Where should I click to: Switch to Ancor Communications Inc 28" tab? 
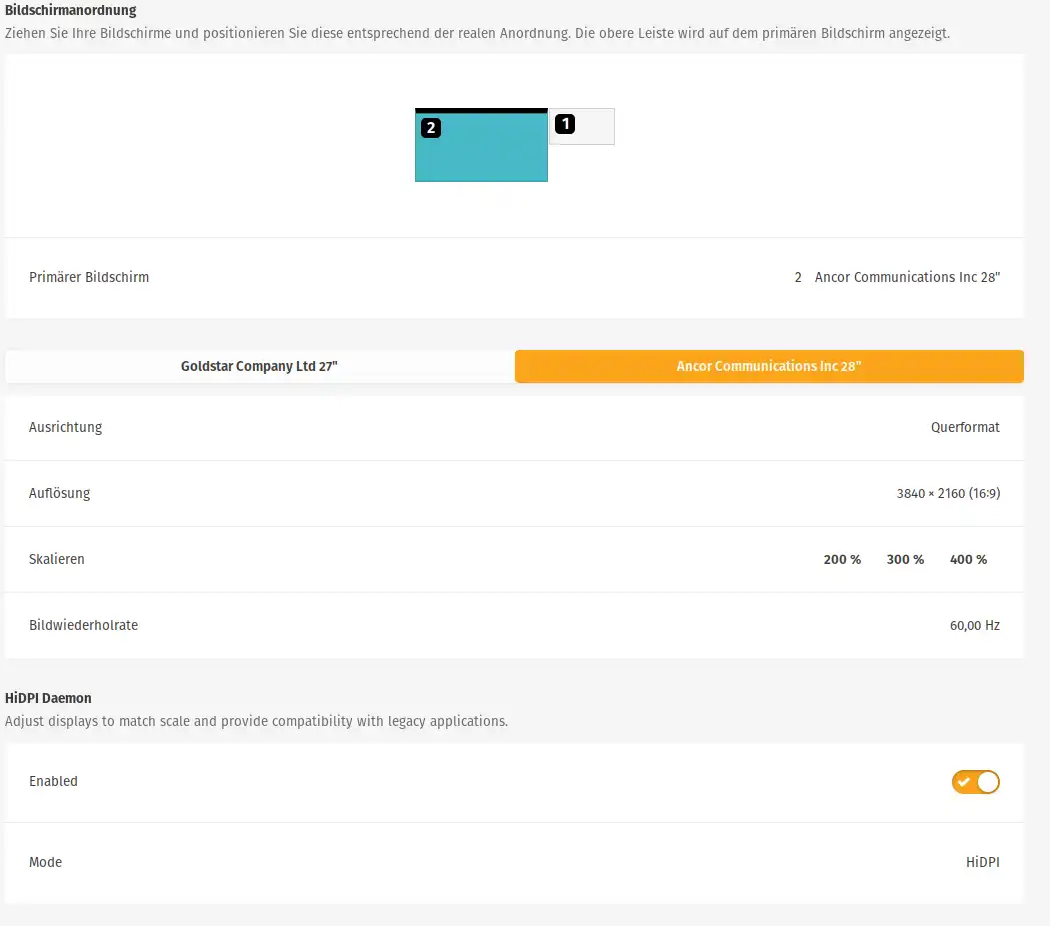pyautogui.click(x=769, y=366)
